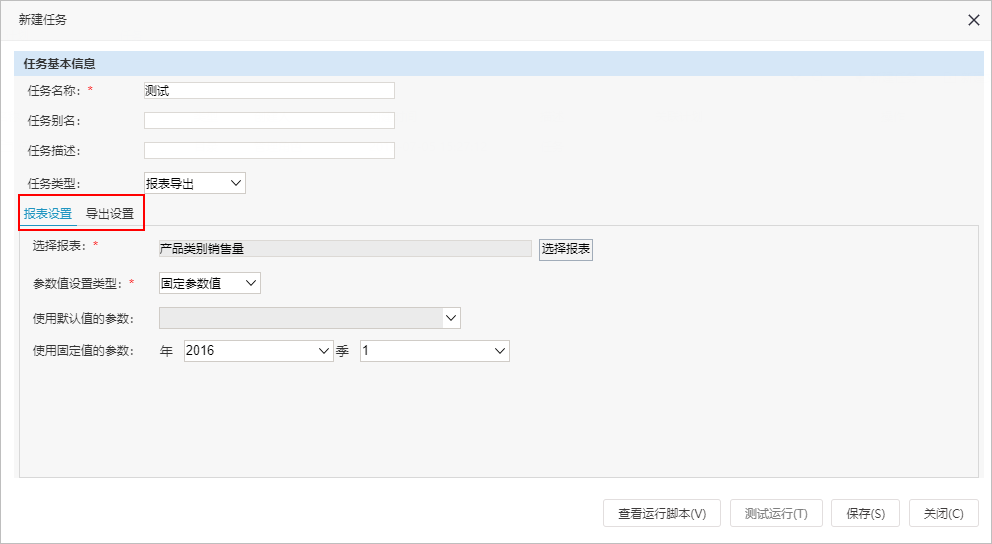Switch to the 导出设置 tab
This screenshot has height=544, width=992.
click(110, 214)
